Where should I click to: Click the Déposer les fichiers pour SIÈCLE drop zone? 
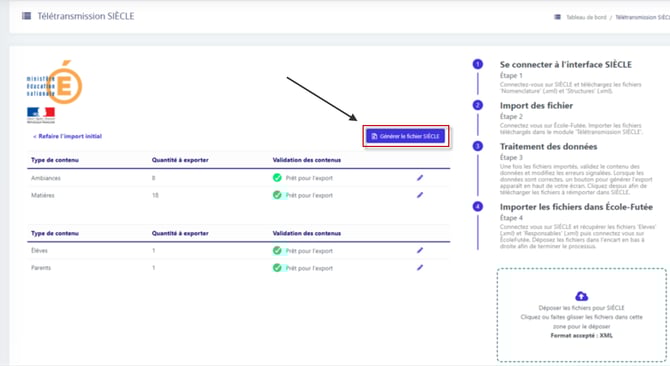click(582, 315)
